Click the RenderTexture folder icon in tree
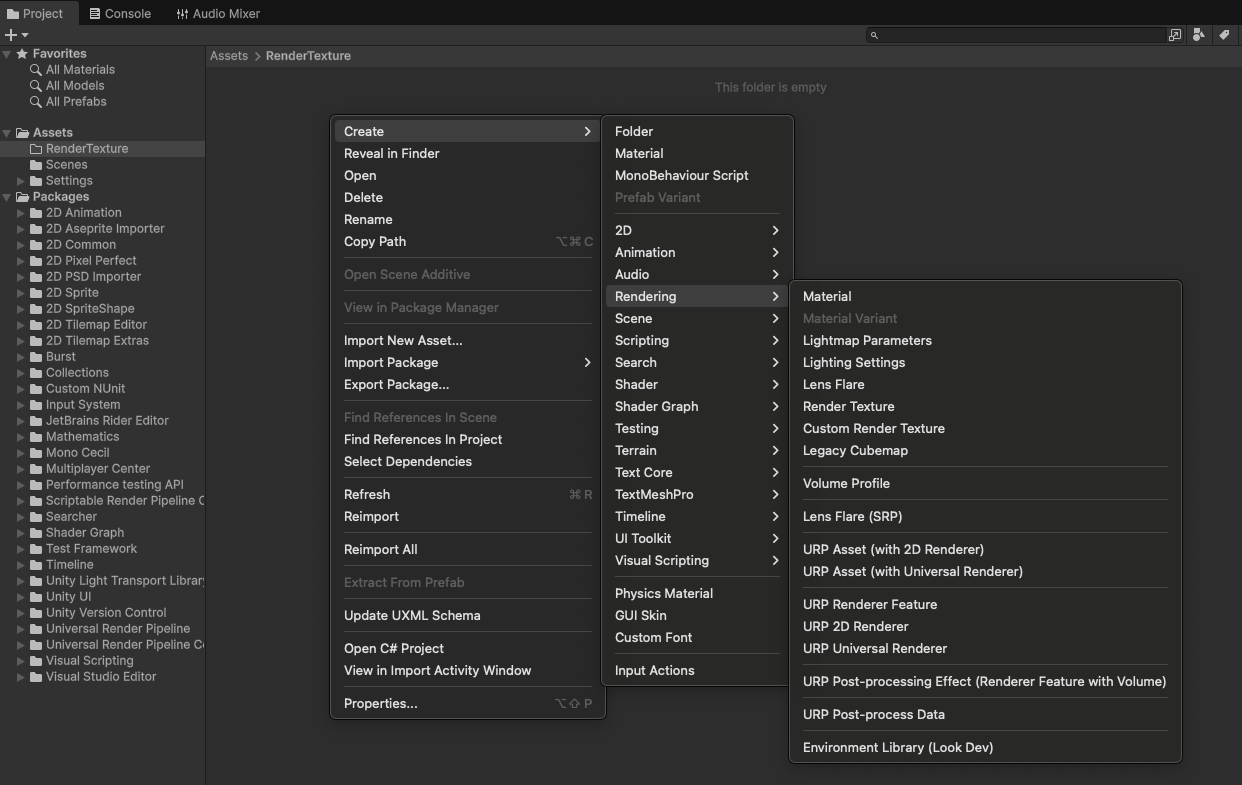 click(36, 149)
